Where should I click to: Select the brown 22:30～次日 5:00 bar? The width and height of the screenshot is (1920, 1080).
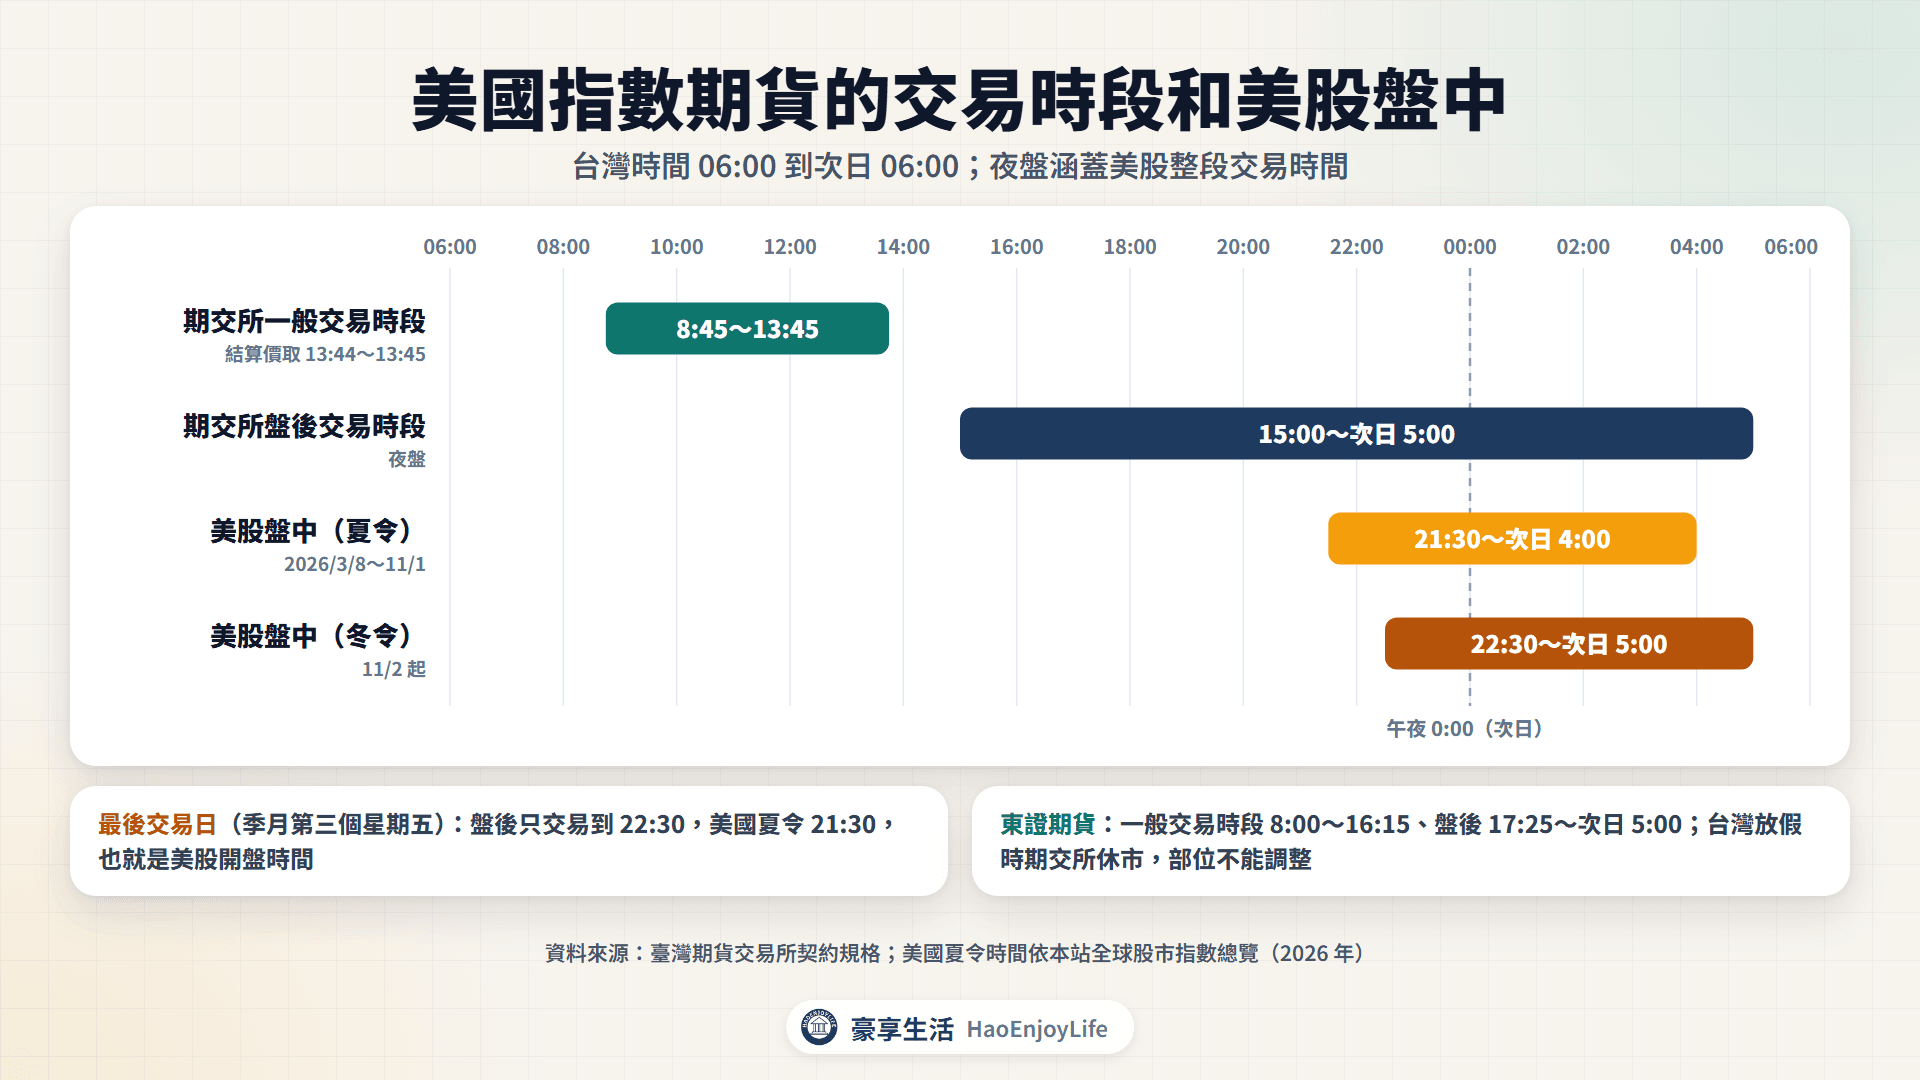click(1569, 643)
